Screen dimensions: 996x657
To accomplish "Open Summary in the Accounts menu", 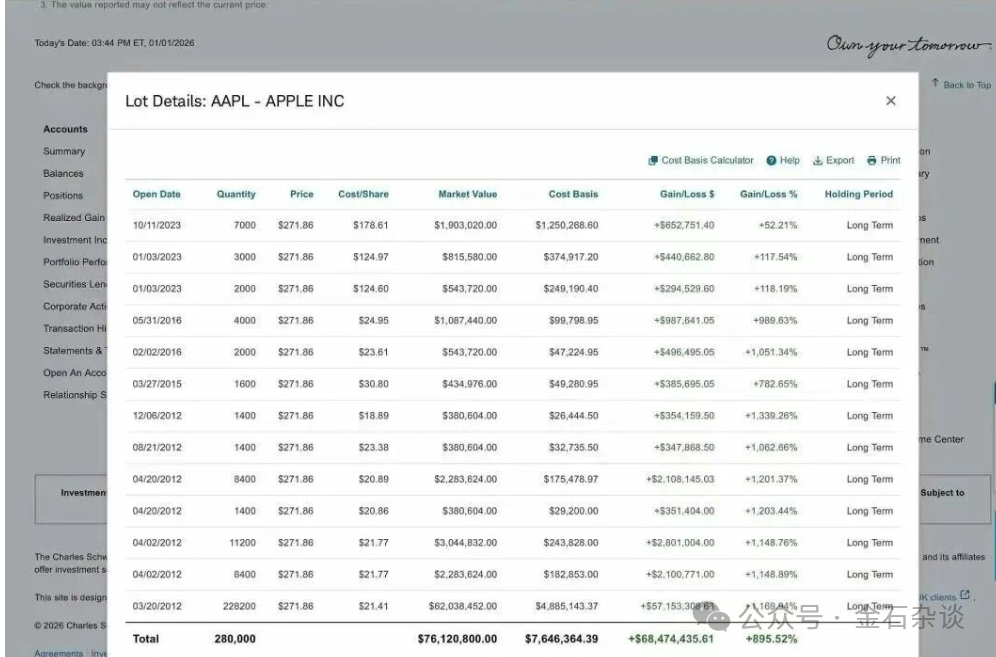I will point(64,151).
